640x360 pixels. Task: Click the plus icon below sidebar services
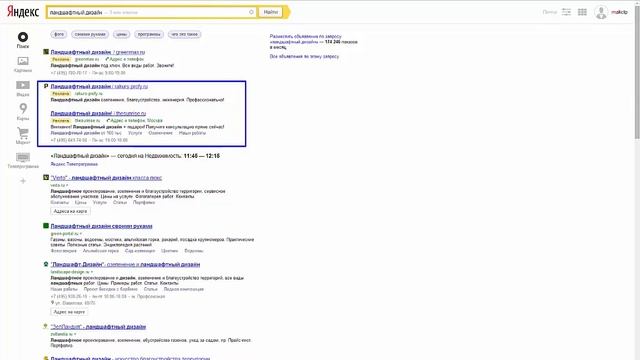click(23, 181)
